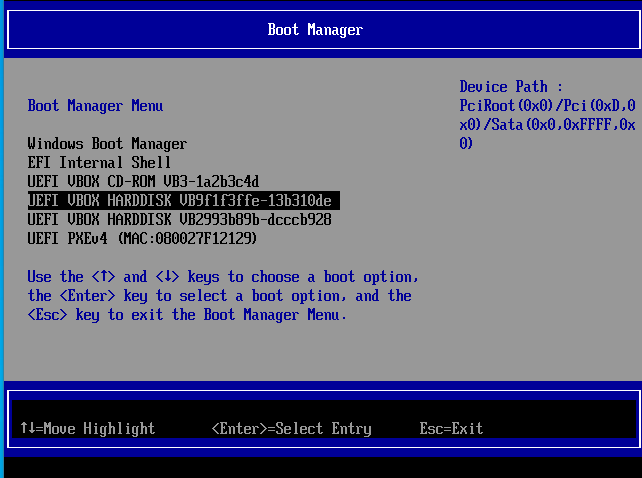Click the Enter=Select Entry hint
This screenshot has width=642, height=478.
point(292,428)
